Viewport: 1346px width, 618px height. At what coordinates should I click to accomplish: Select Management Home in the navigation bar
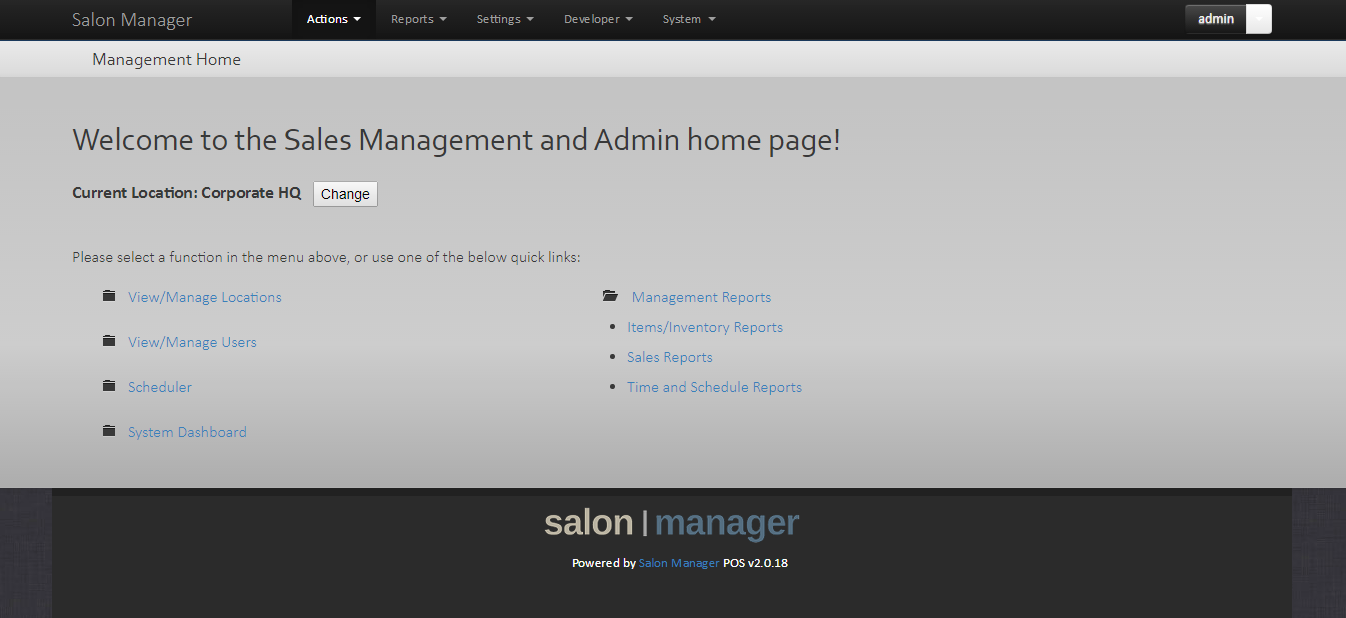coord(166,59)
